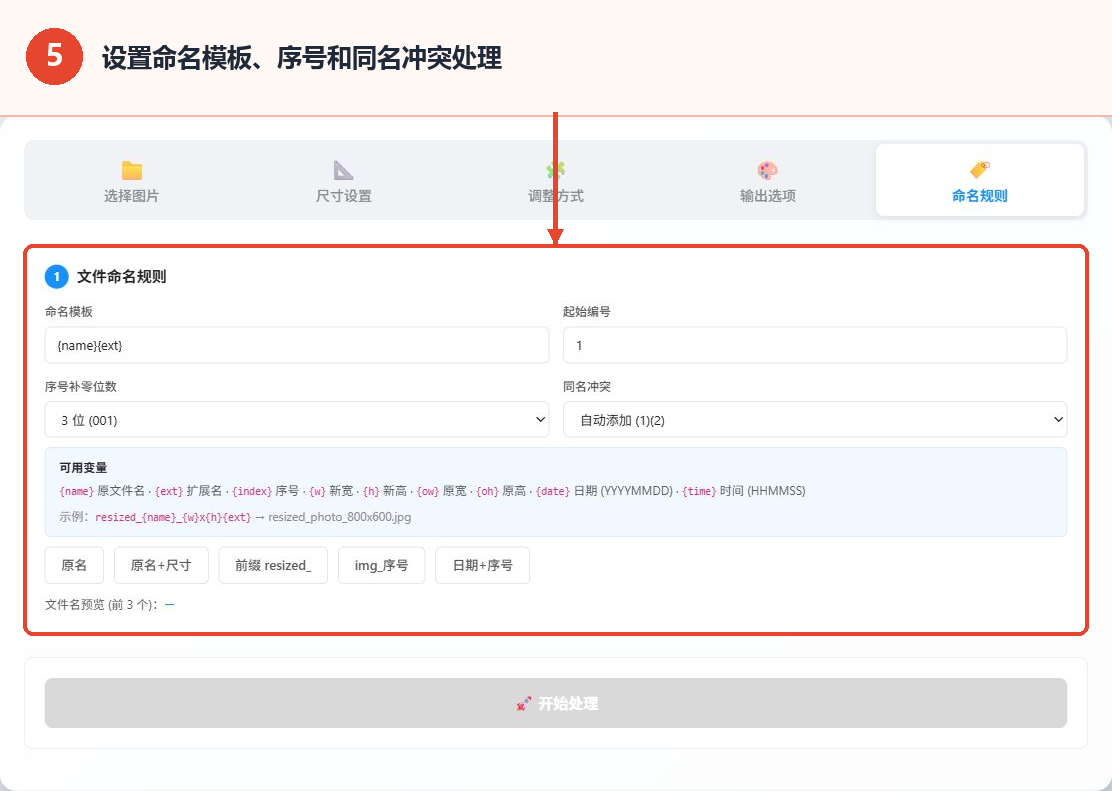Click the example resized_{name}_{w}x{h}{ext} text

(x=173, y=517)
